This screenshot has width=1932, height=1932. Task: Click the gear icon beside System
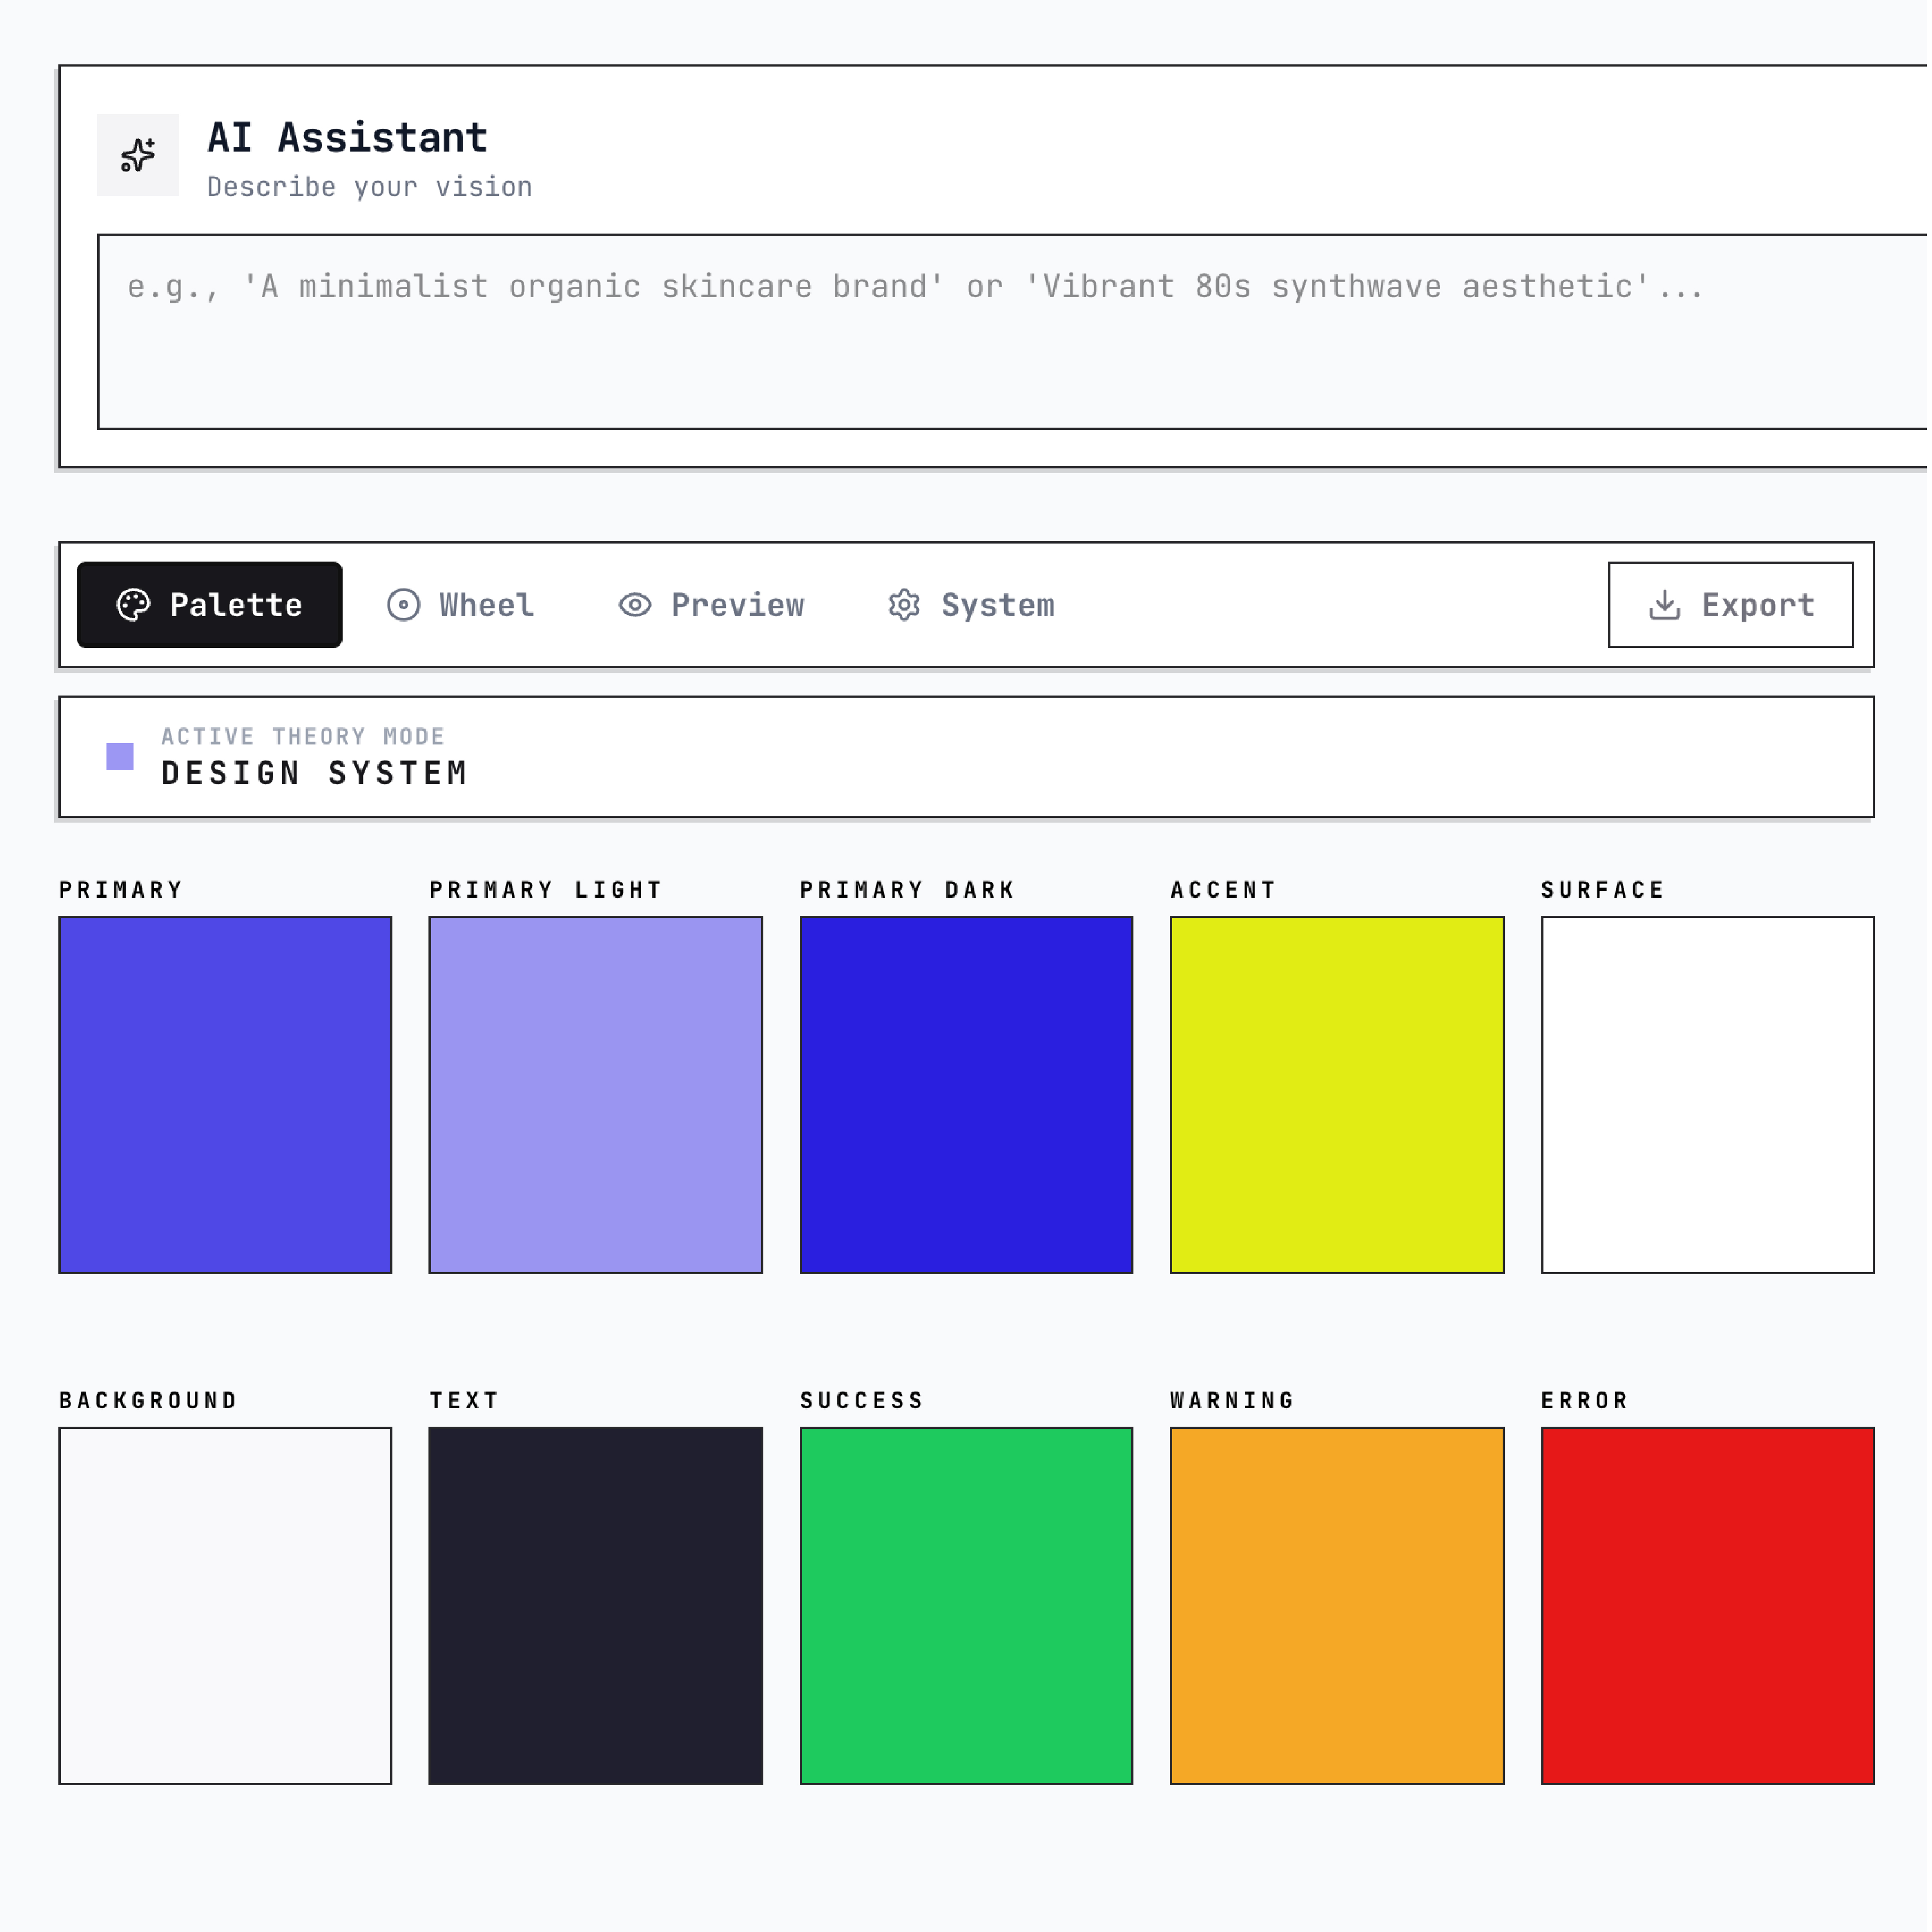tap(904, 605)
